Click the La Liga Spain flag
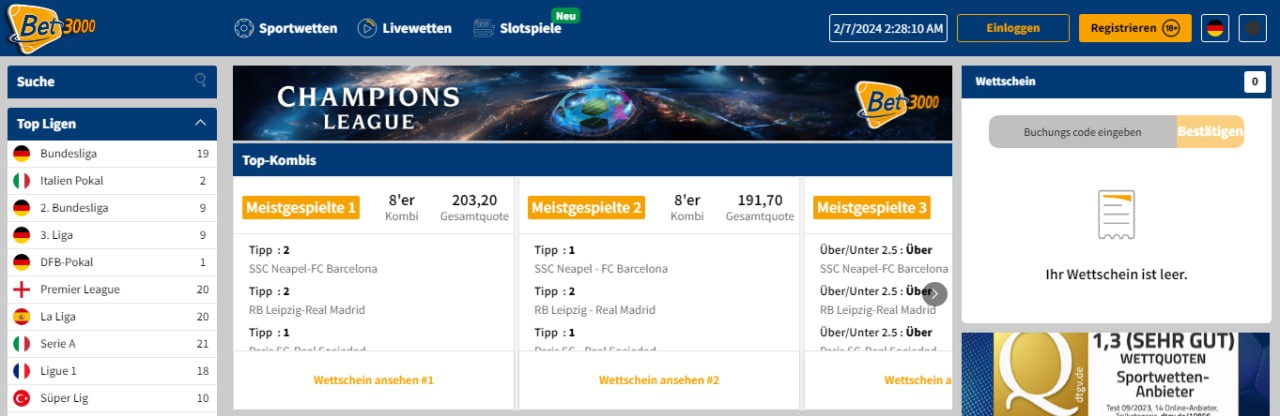 tap(21, 316)
